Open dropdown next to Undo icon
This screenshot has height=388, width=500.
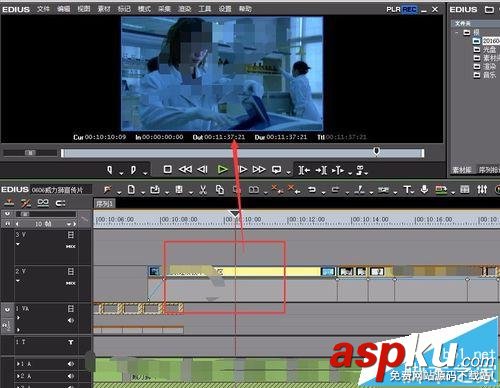[323, 193]
